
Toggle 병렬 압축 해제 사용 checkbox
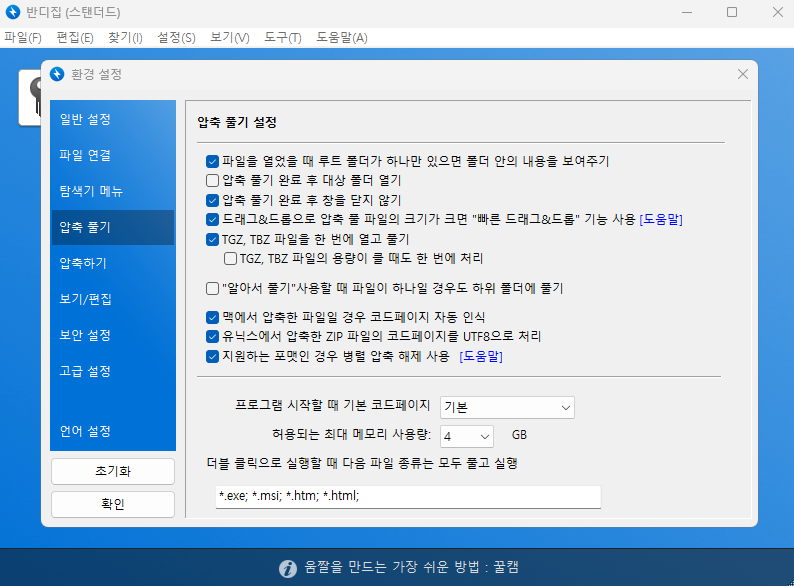pos(212,357)
